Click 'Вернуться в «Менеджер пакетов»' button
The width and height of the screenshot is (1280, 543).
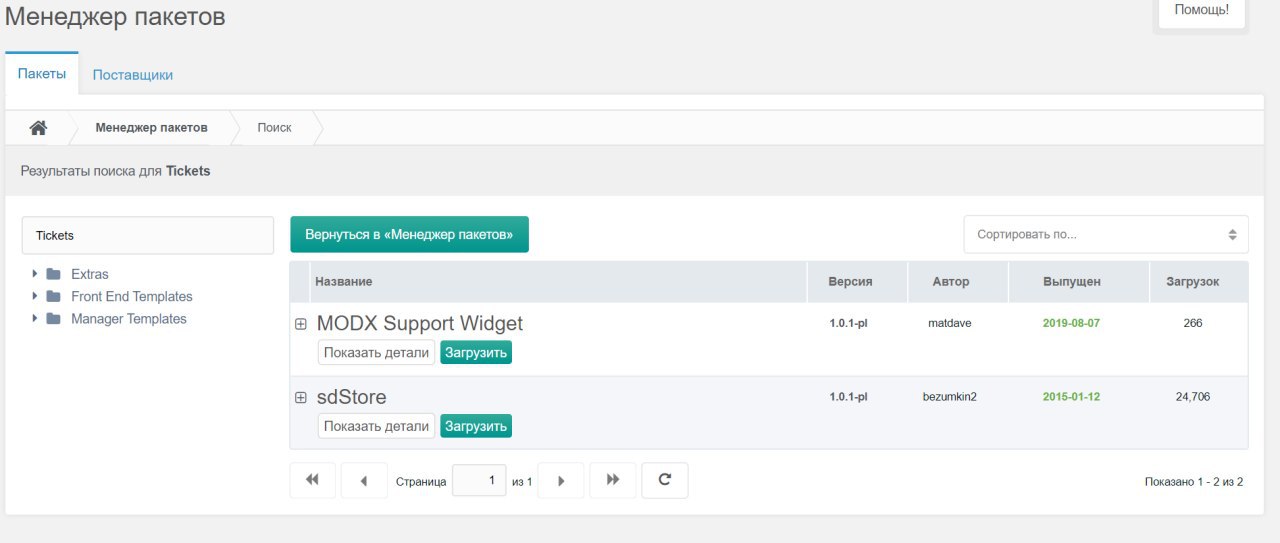click(409, 234)
